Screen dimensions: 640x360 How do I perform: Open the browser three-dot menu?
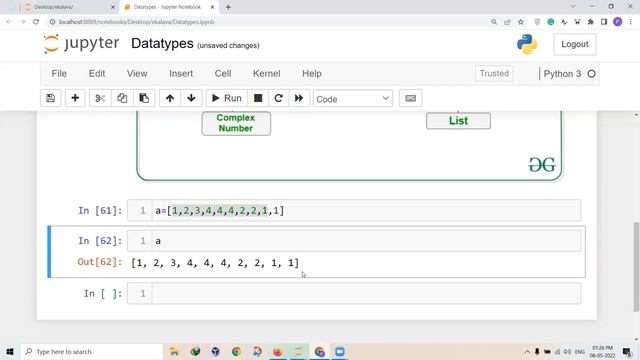coord(631,22)
